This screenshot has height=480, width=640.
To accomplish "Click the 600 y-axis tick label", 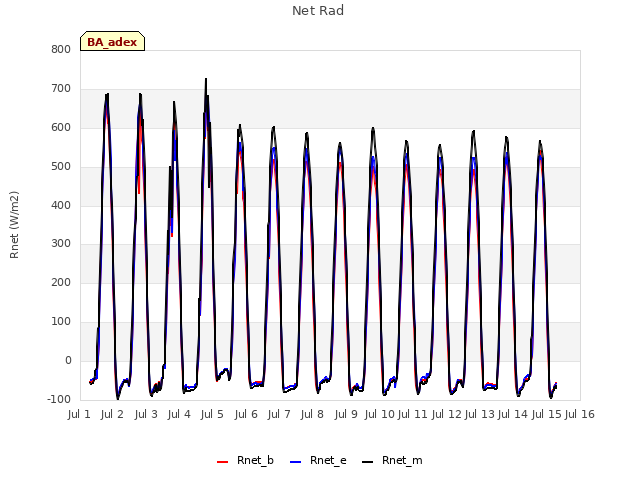I will tap(61, 127).
